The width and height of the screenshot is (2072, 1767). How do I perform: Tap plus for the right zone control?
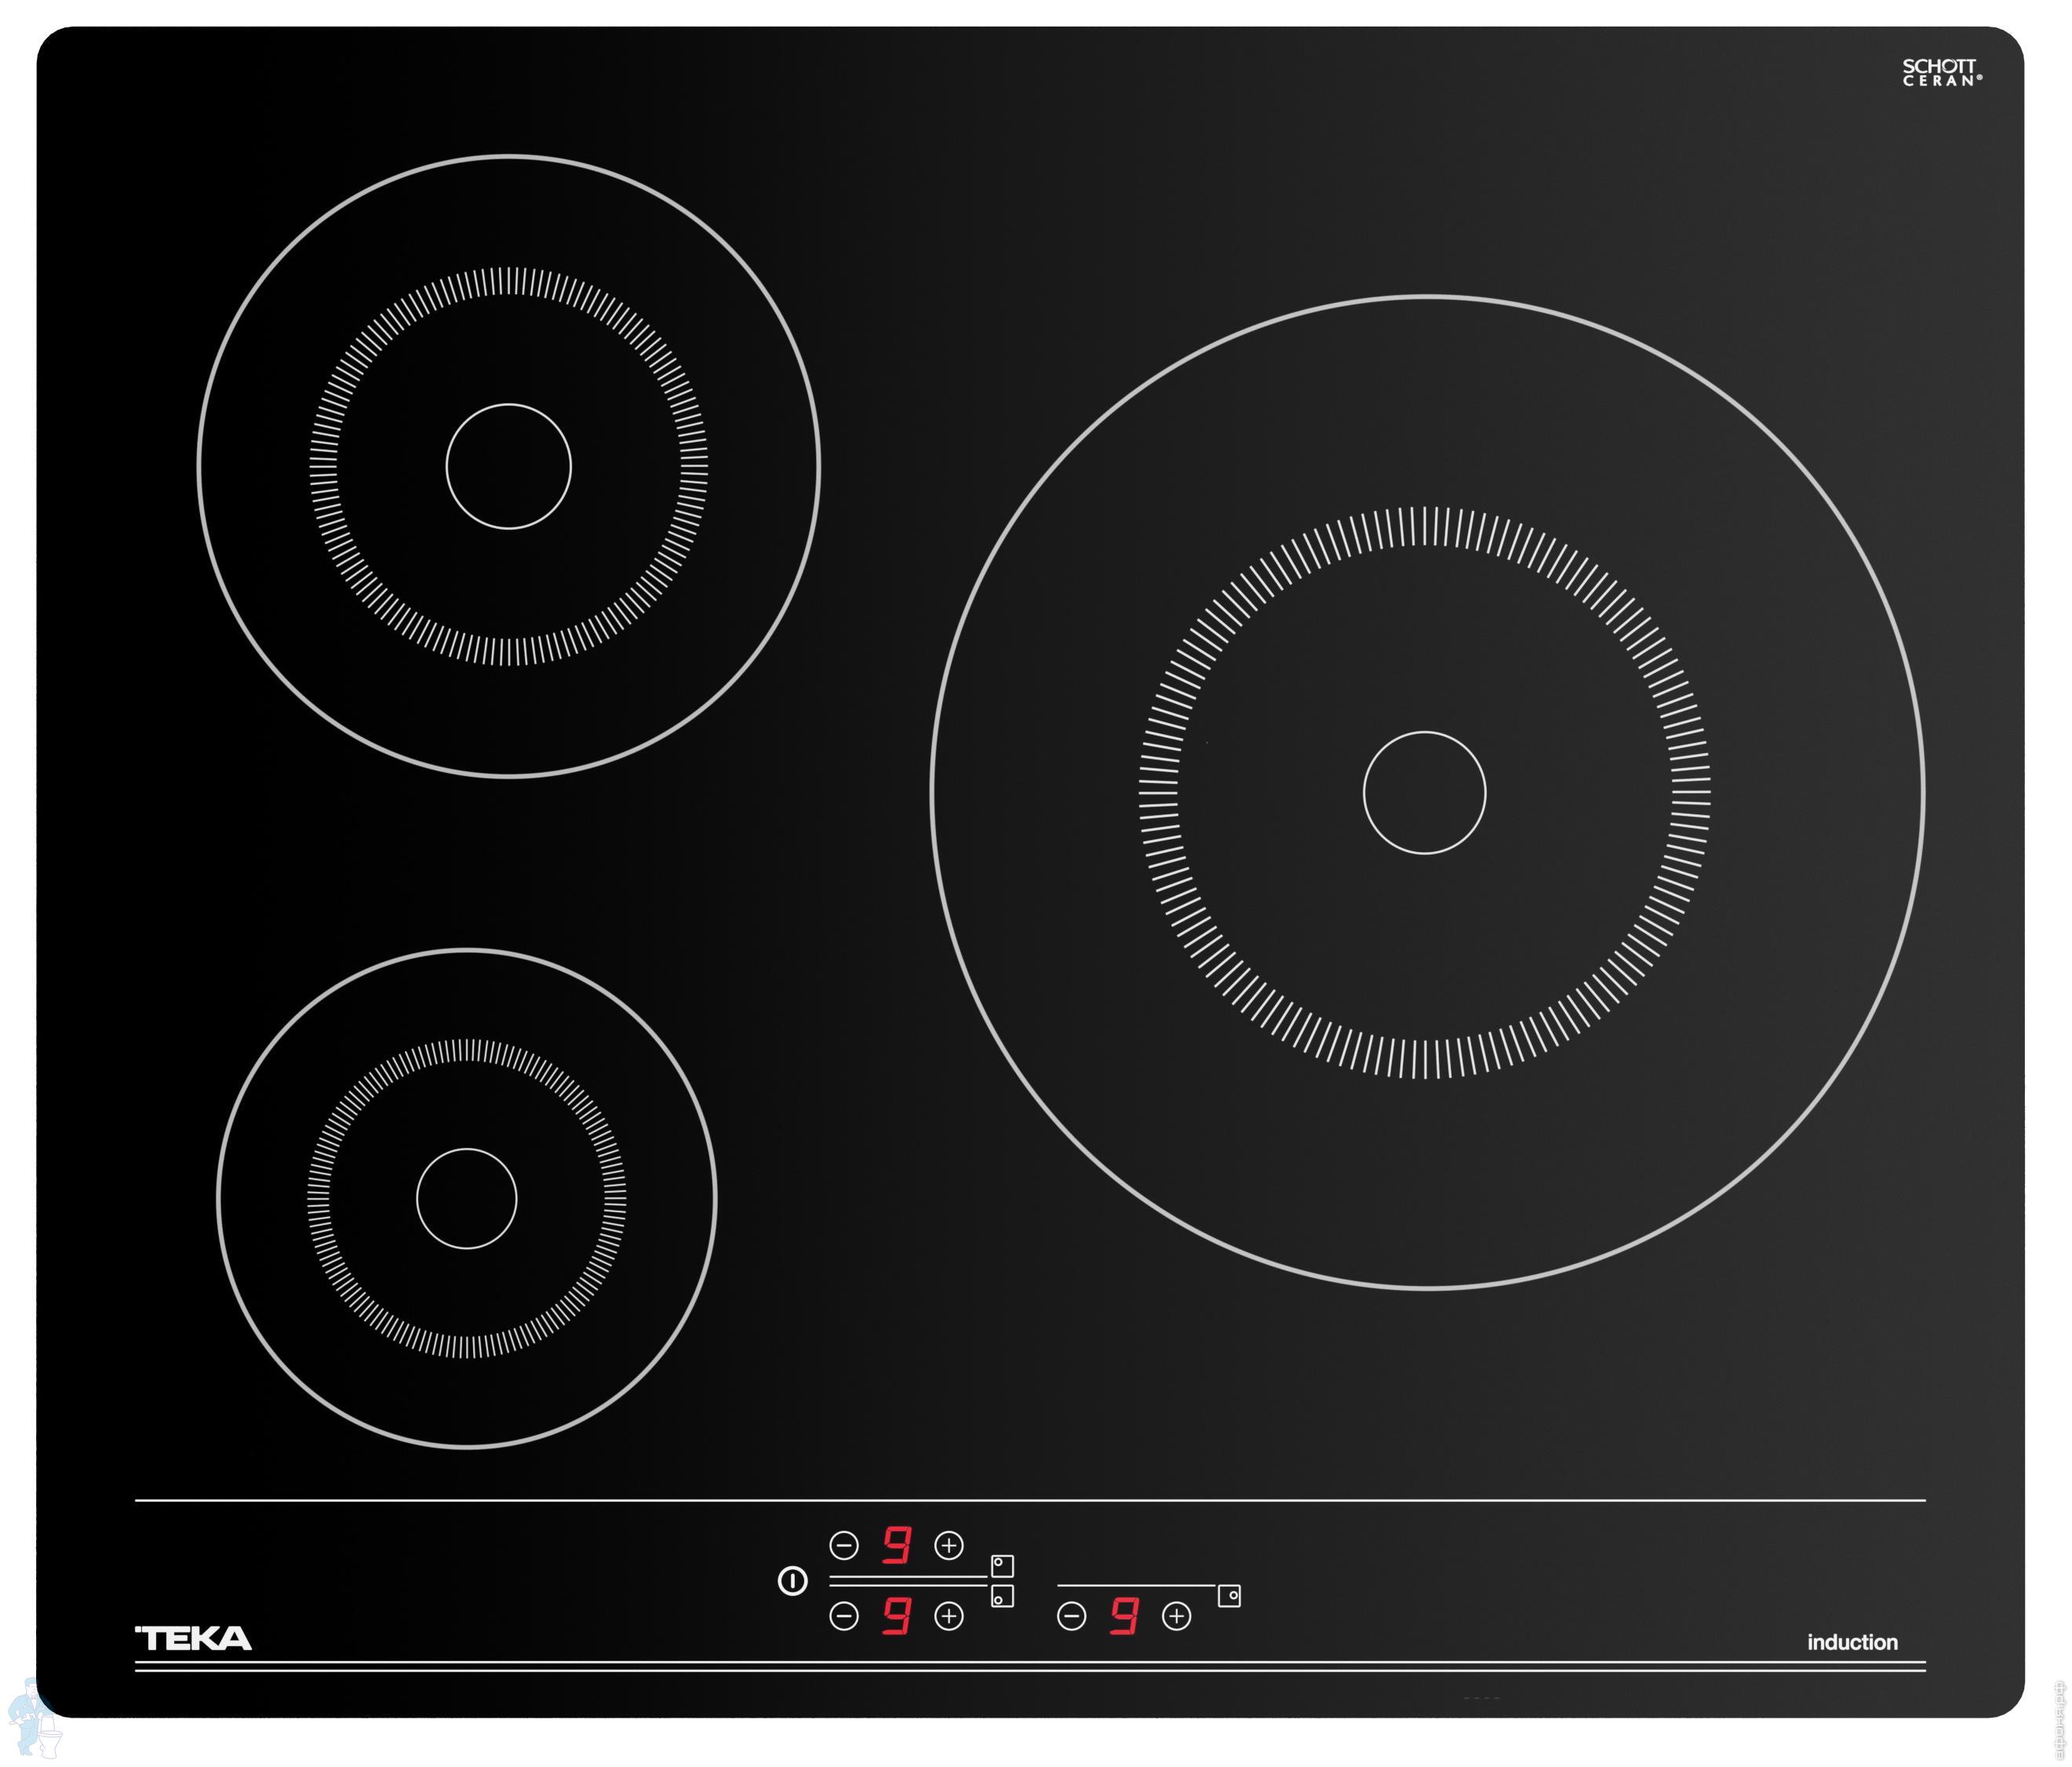click(1176, 1616)
